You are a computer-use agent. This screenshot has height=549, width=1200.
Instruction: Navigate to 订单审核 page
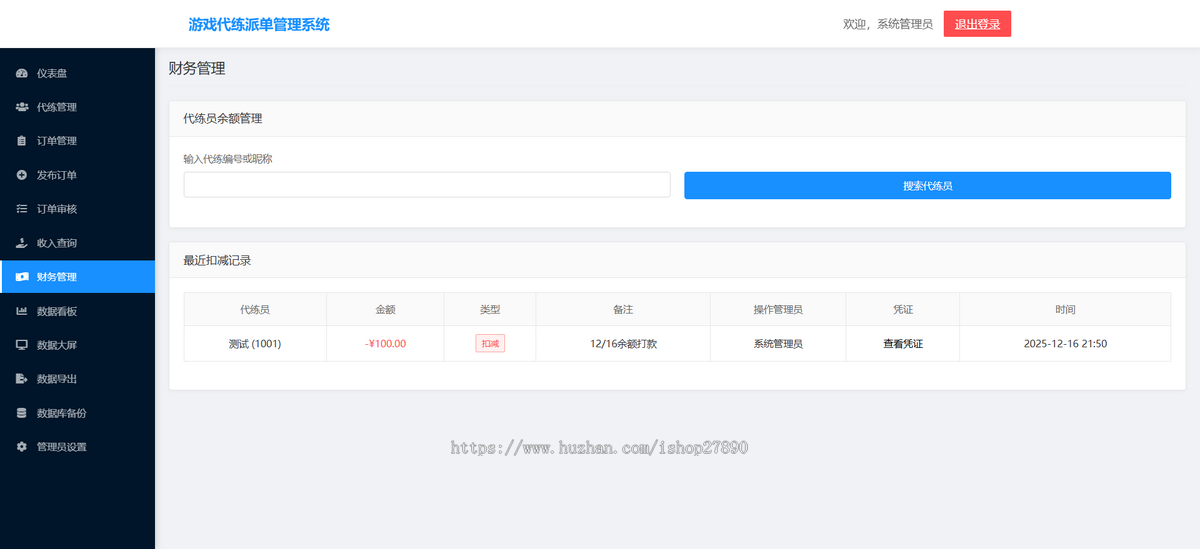(x=77, y=209)
